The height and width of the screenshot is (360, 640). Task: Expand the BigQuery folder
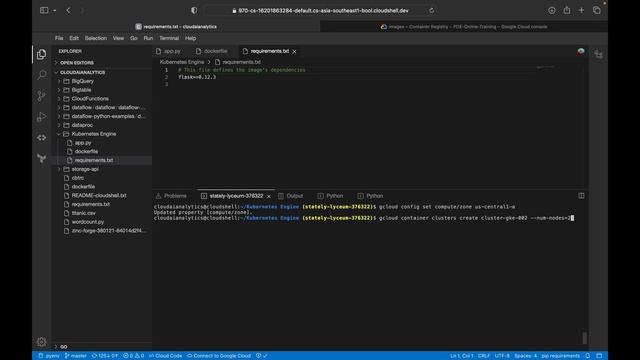(x=82, y=81)
